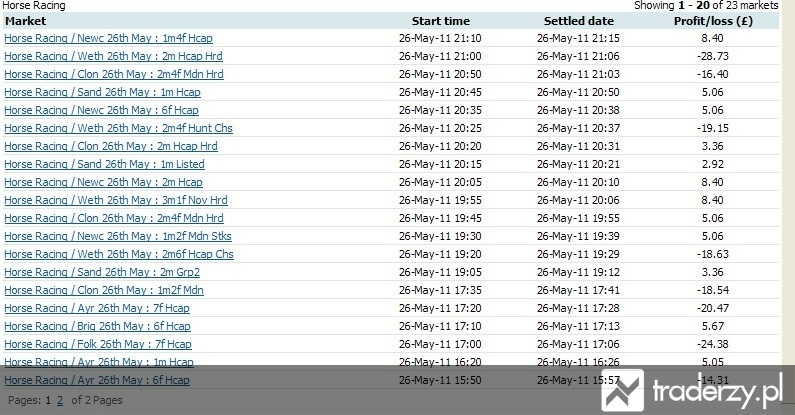Open Clon 26th May 2m4f Mdn Hrd at 20:50
This screenshot has width=795, height=415.
coord(114,74)
